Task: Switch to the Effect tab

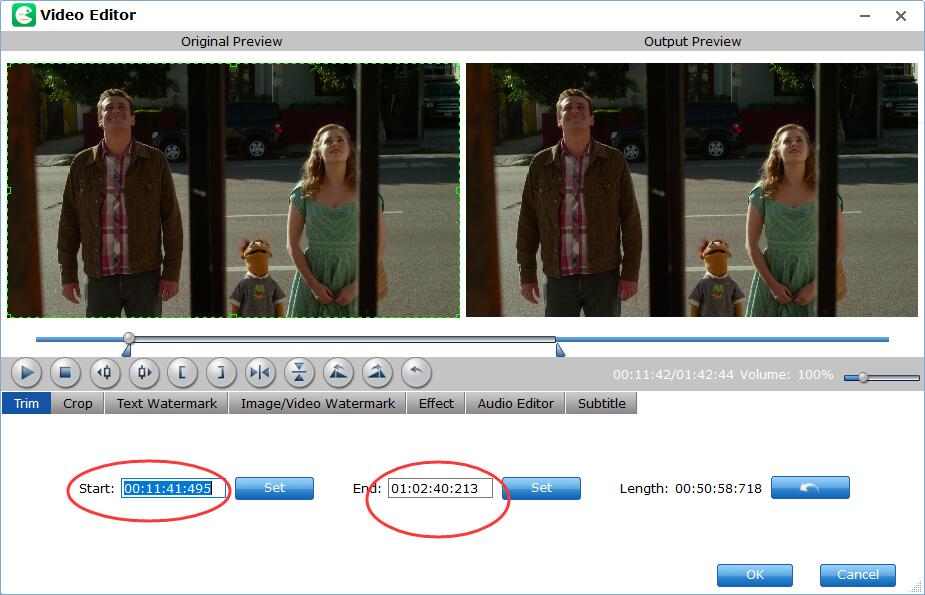Action: [436, 403]
